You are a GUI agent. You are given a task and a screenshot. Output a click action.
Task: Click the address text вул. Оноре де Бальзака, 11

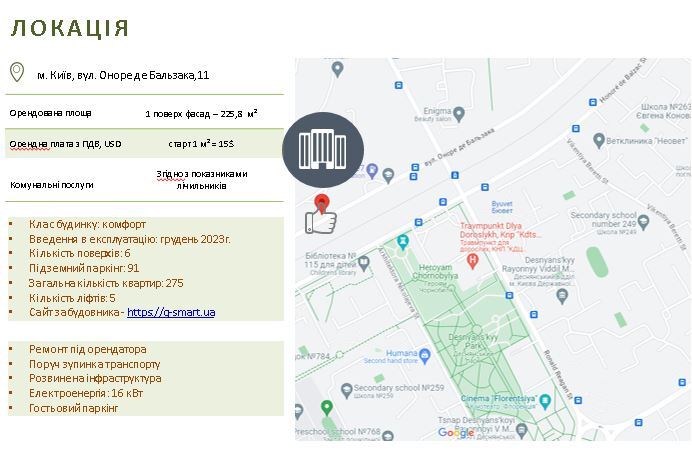(x=123, y=75)
